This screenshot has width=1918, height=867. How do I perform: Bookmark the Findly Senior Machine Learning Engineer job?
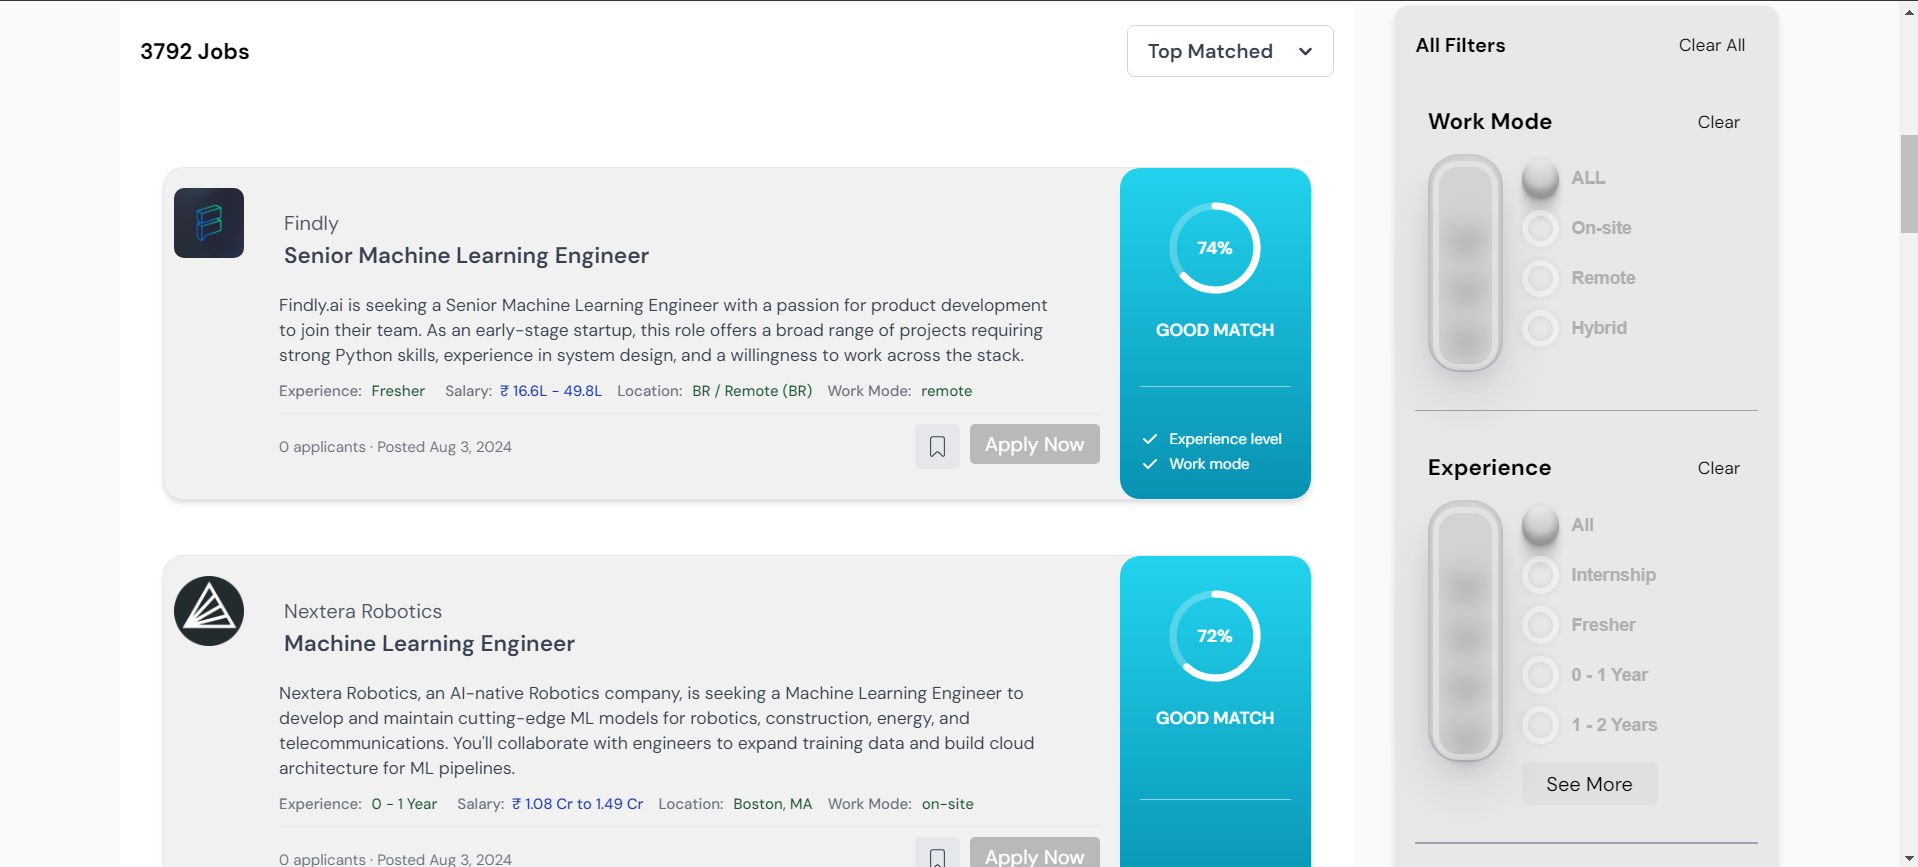click(x=937, y=446)
